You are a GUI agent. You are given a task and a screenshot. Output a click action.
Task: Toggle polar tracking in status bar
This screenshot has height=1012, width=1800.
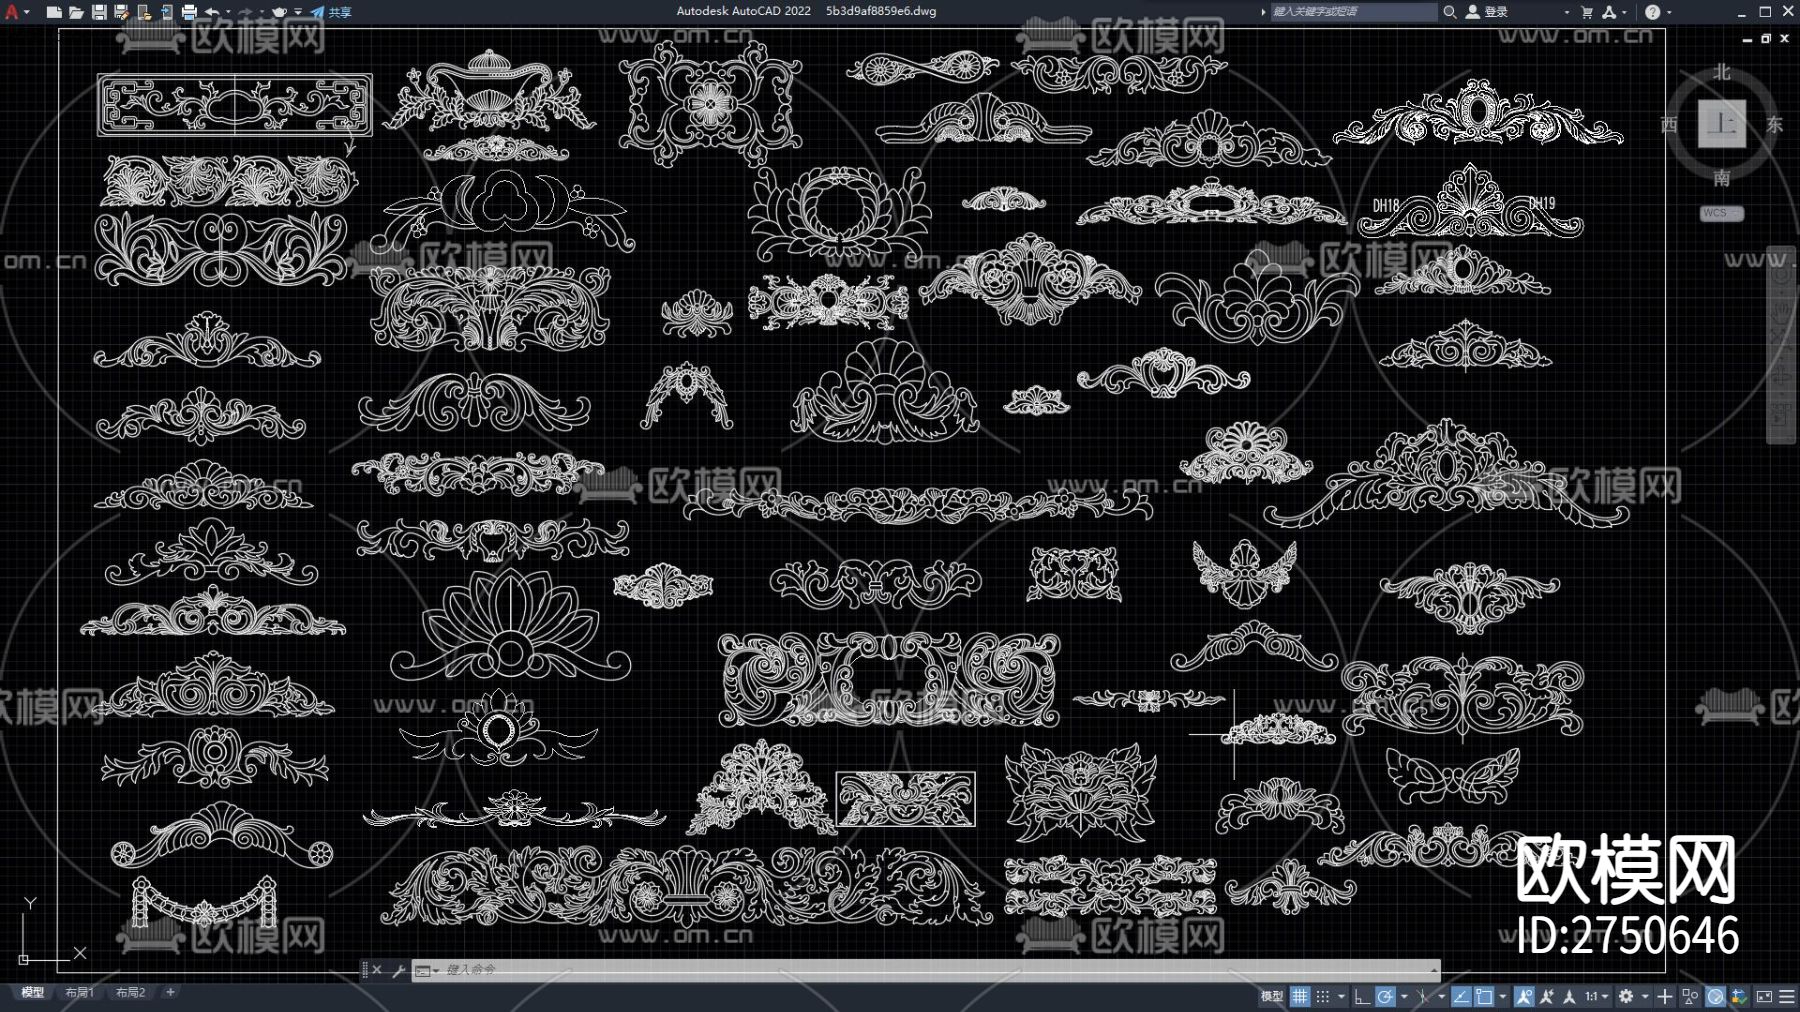pyautogui.click(x=1385, y=997)
